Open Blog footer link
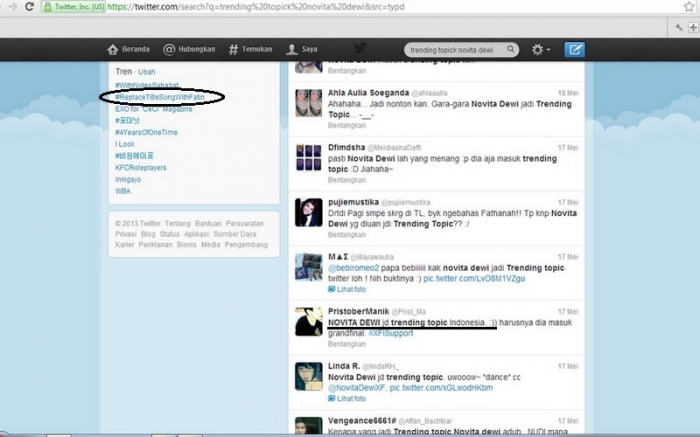700x437 pixels. [148, 234]
